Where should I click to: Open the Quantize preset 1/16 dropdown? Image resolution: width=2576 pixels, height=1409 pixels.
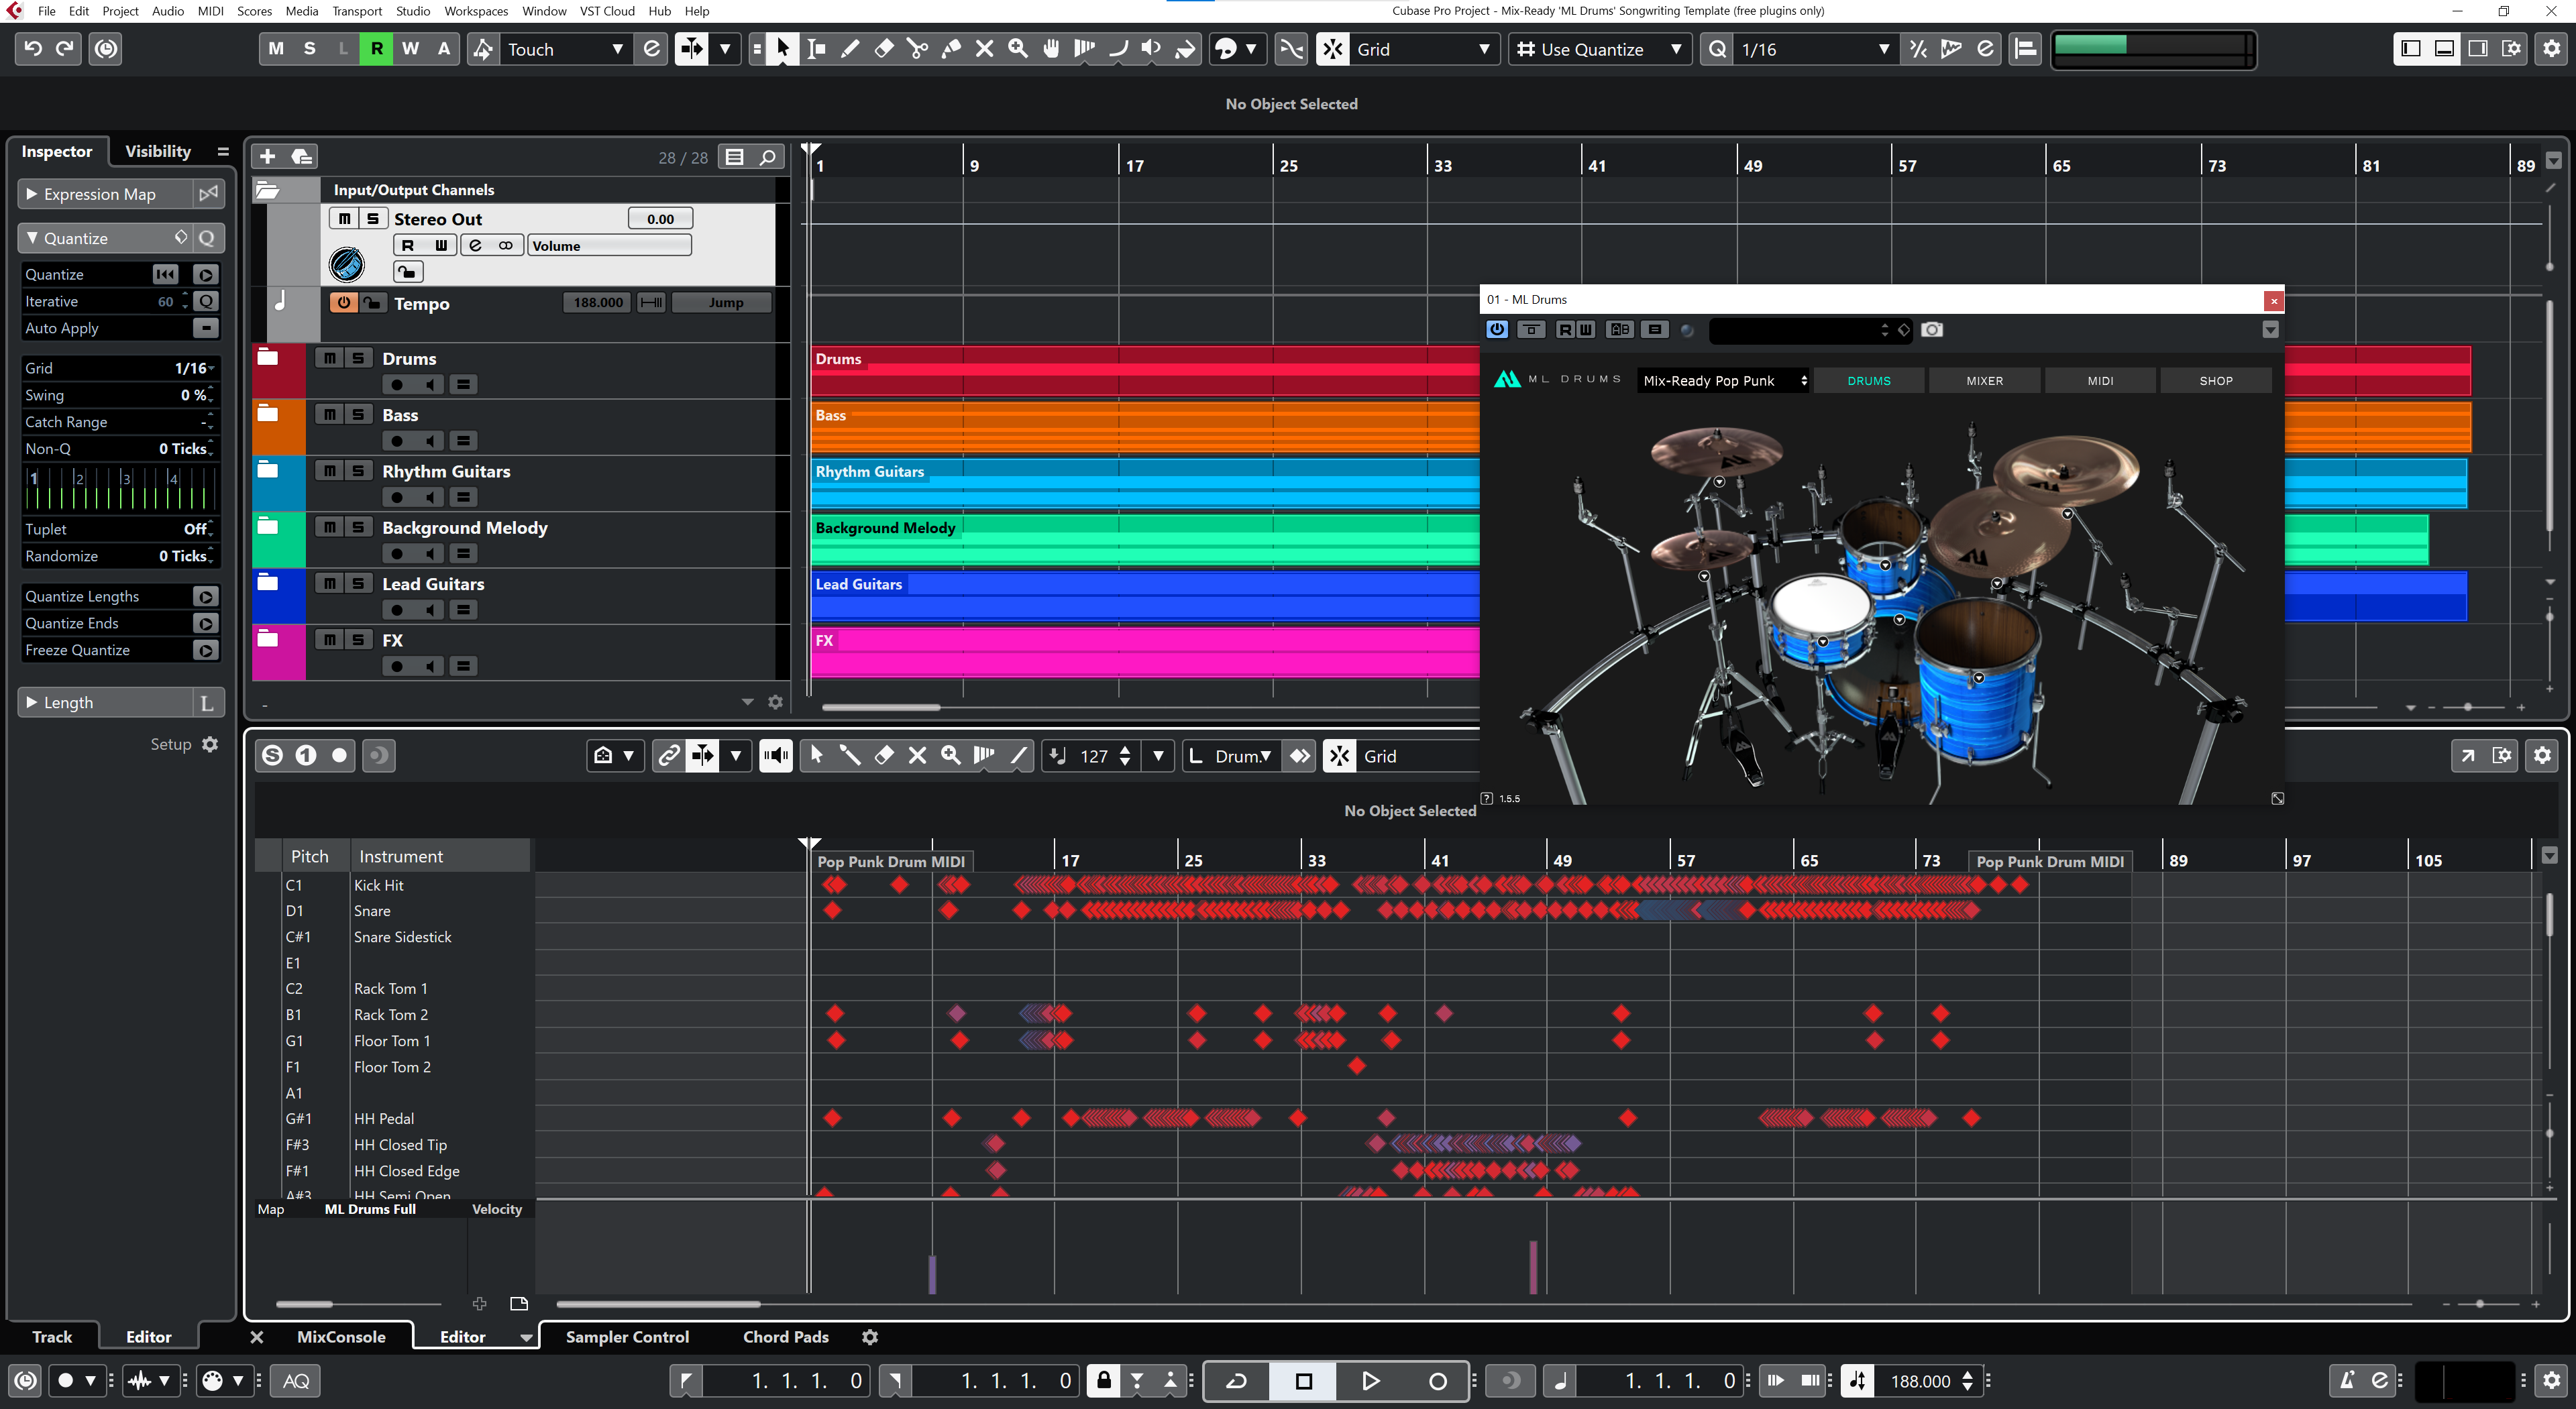pos(1810,49)
